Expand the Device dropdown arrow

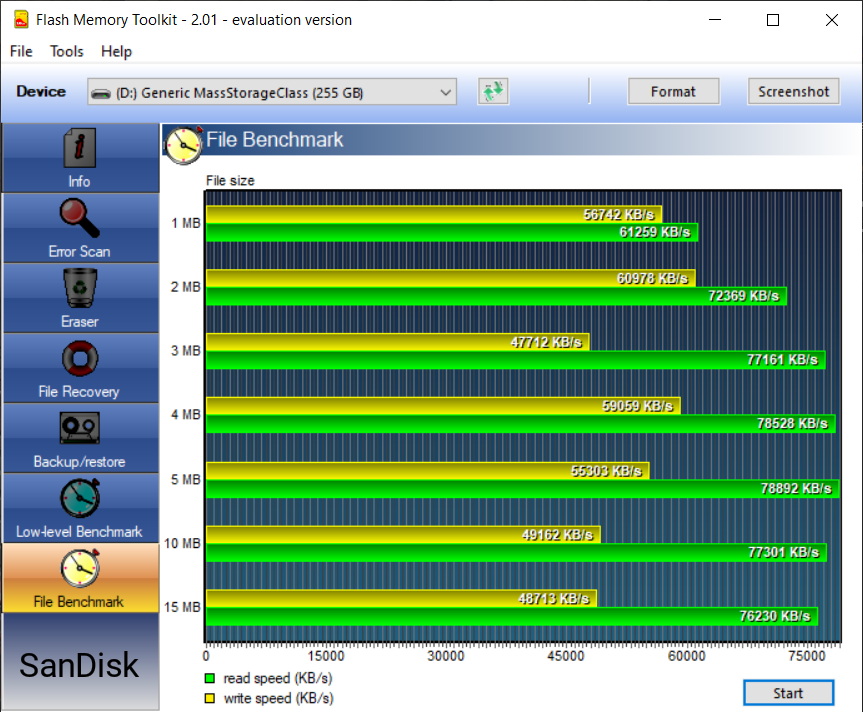pyautogui.click(x=446, y=92)
